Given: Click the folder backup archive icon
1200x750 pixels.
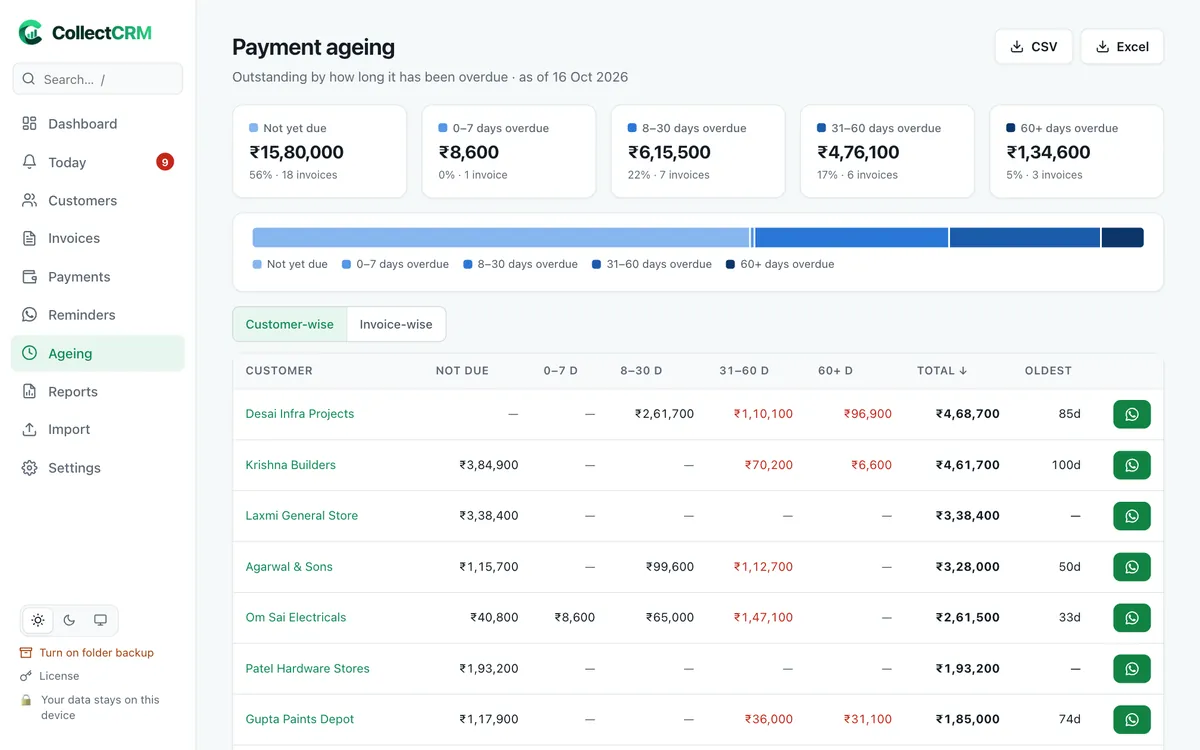Looking at the screenshot, I should click(x=26, y=653).
